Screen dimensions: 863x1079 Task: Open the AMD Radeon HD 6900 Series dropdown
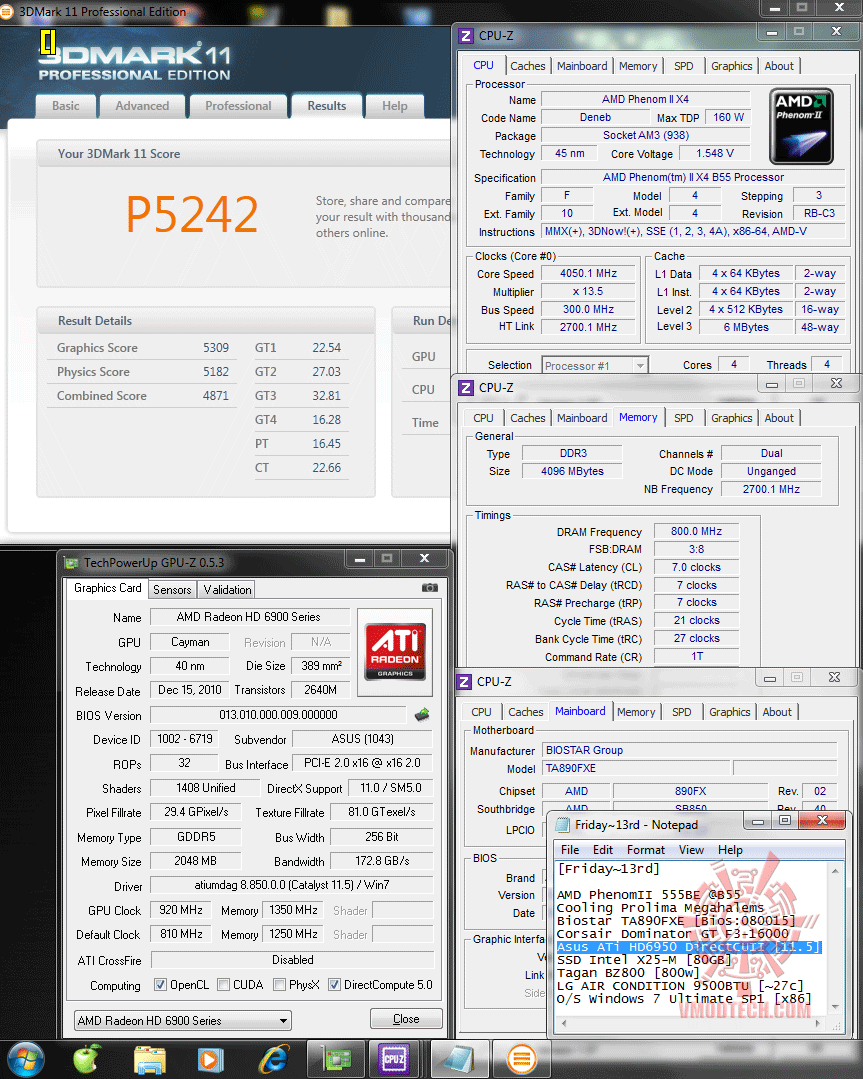(182, 1021)
